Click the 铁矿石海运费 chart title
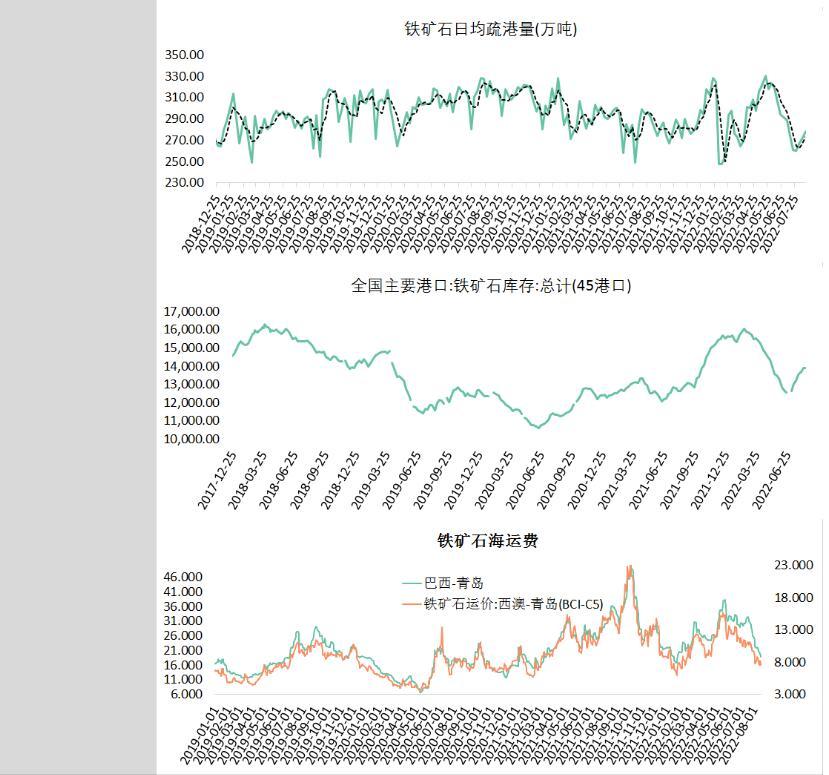829x775 pixels. click(x=488, y=541)
